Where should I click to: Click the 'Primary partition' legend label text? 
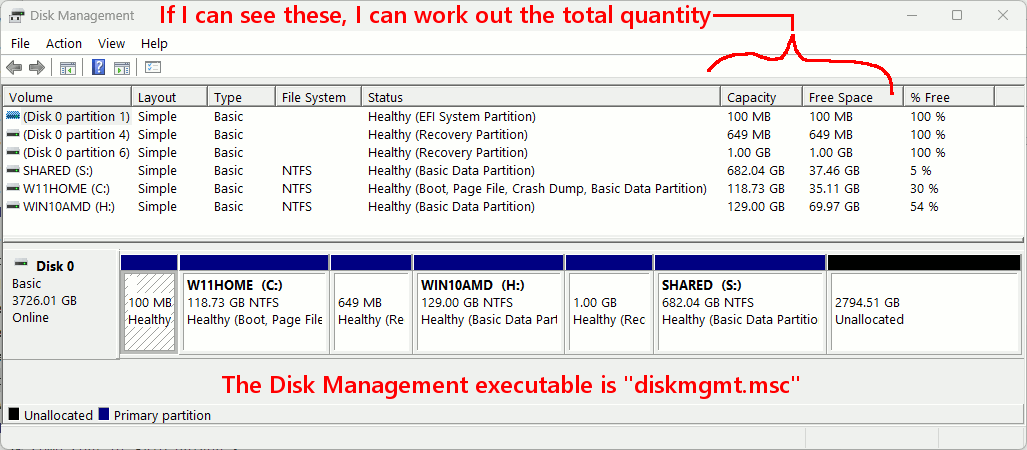162,415
